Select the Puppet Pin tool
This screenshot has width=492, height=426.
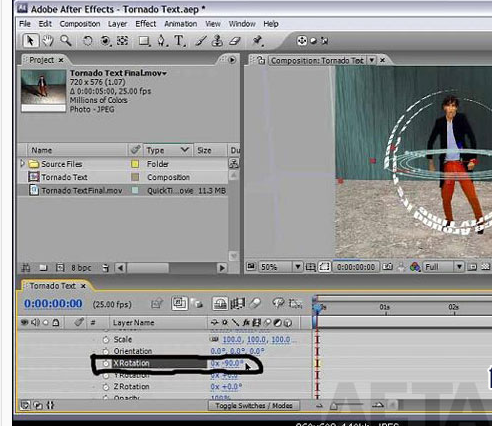[257, 41]
